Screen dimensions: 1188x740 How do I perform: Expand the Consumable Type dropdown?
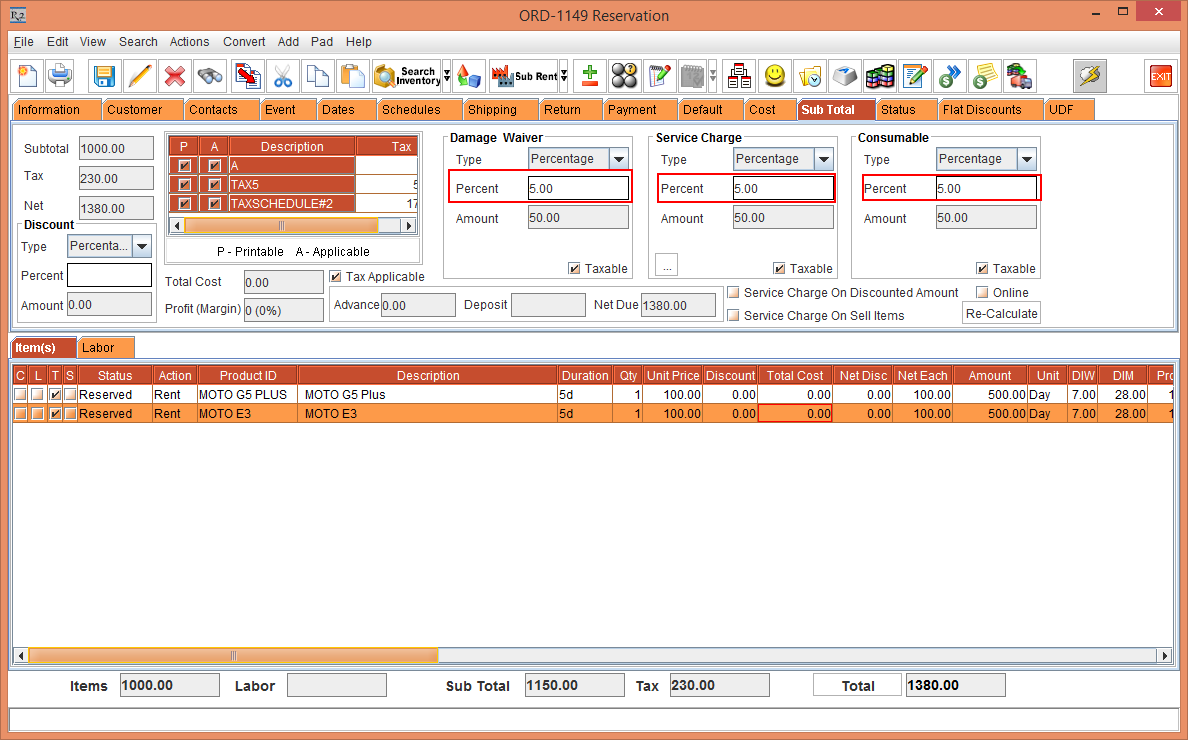1026,159
